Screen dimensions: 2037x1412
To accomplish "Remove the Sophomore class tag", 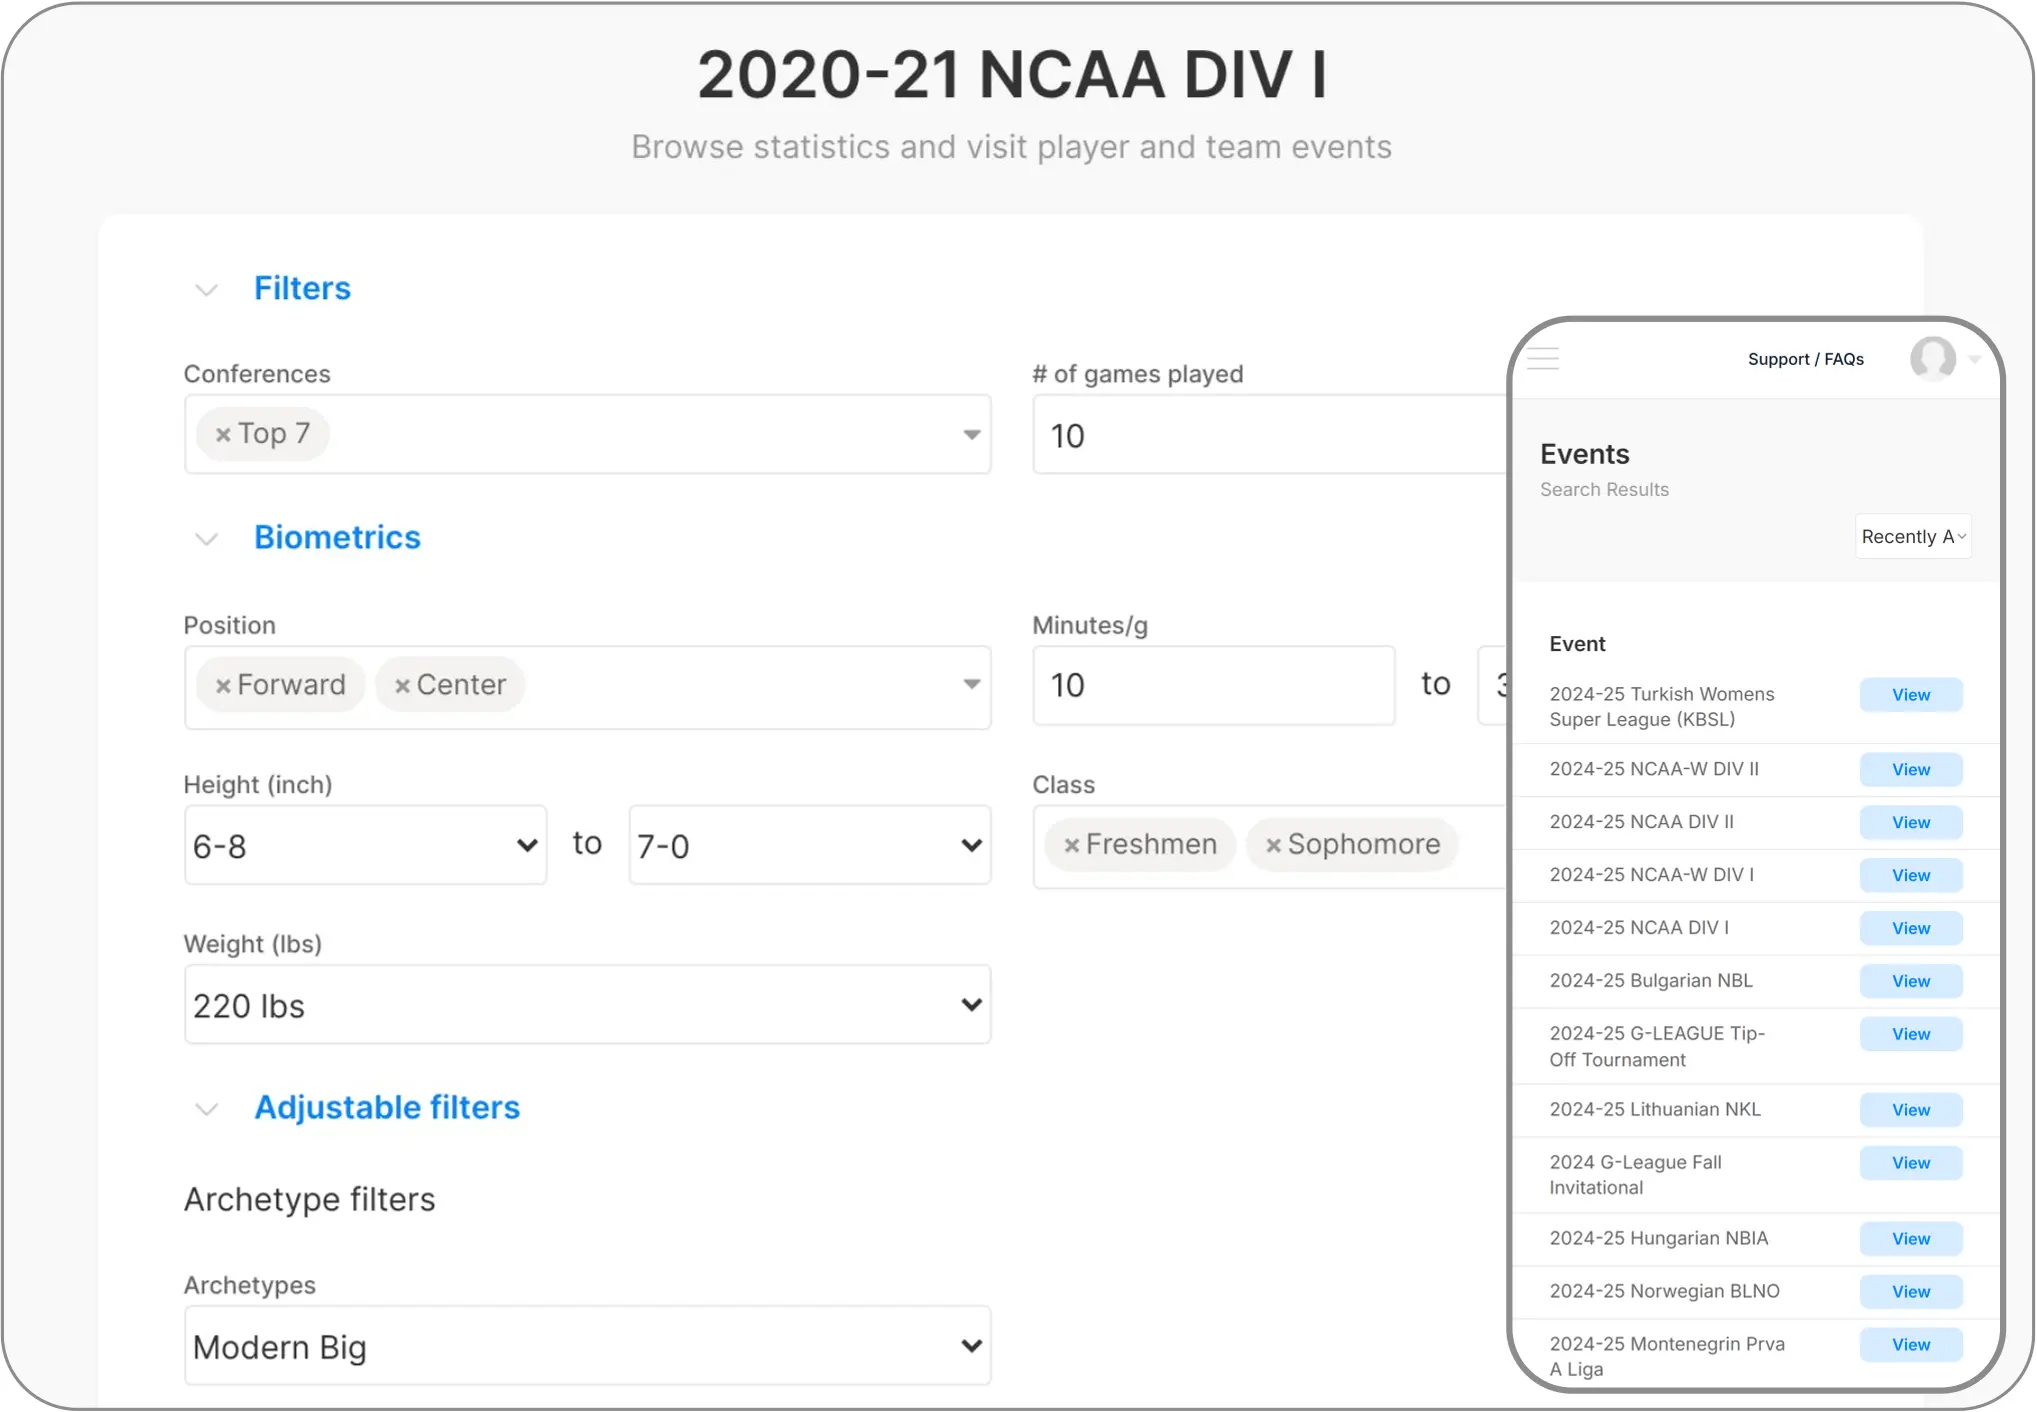I will click(x=1274, y=846).
